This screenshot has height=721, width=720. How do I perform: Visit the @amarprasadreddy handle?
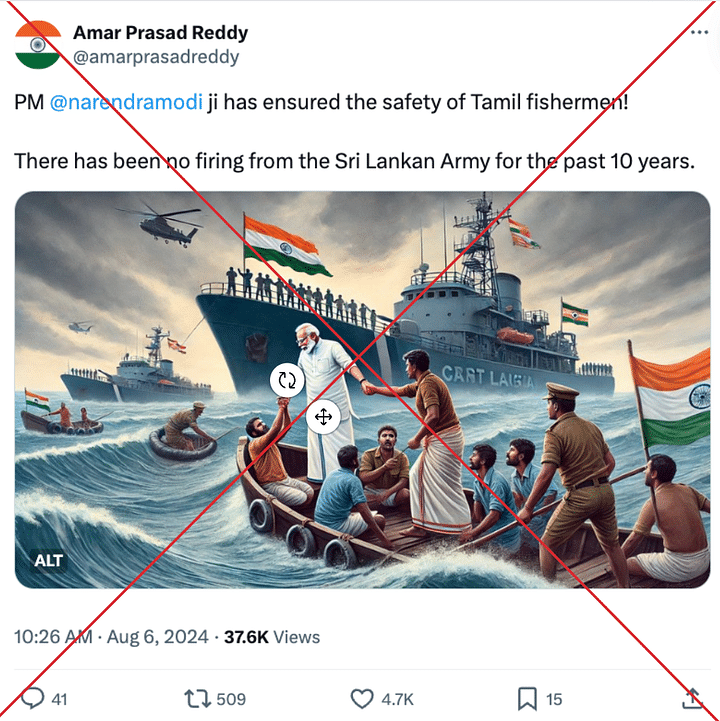156,57
